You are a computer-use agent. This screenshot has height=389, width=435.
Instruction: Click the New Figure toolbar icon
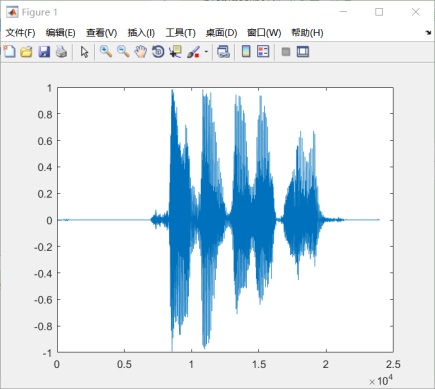[x=9, y=52]
